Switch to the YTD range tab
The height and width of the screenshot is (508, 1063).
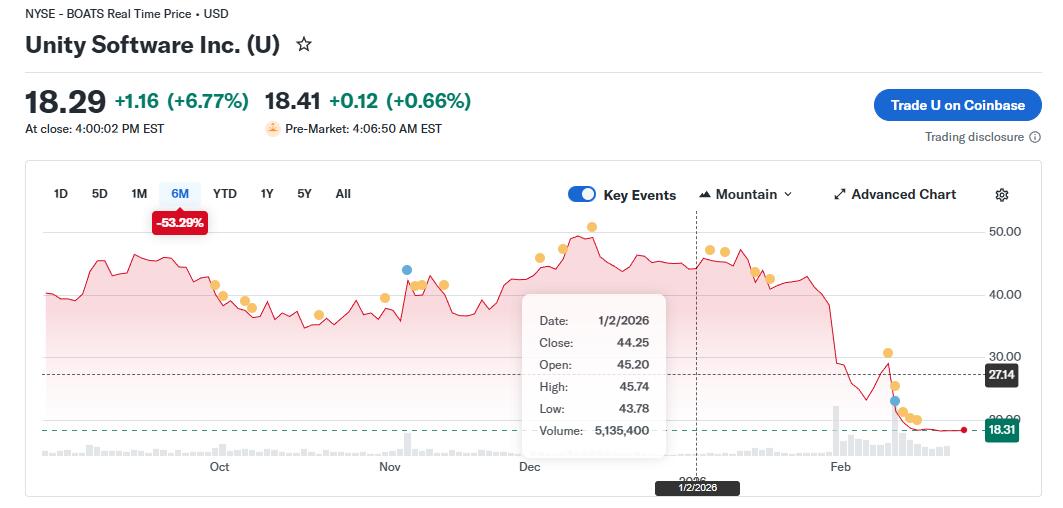pos(225,194)
